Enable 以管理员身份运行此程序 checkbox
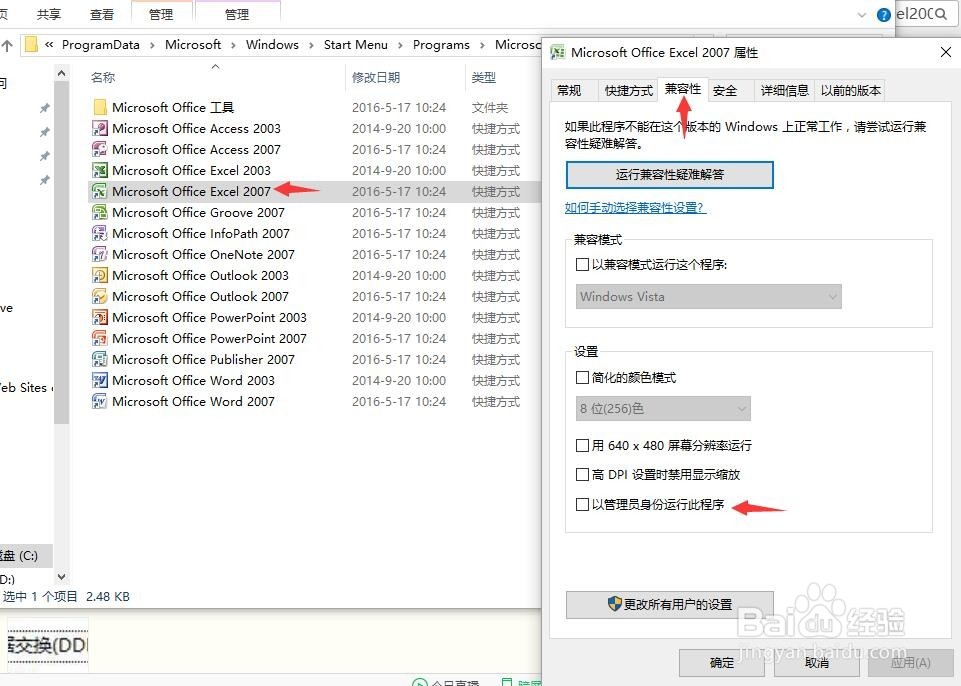Screen dimensions: 961x686 click(581, 505)
